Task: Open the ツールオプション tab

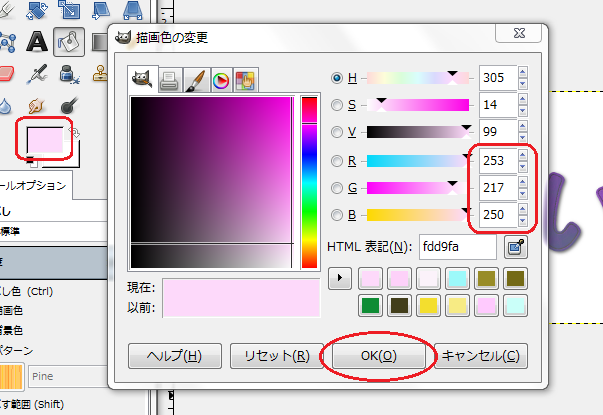Action: point(34,186)
